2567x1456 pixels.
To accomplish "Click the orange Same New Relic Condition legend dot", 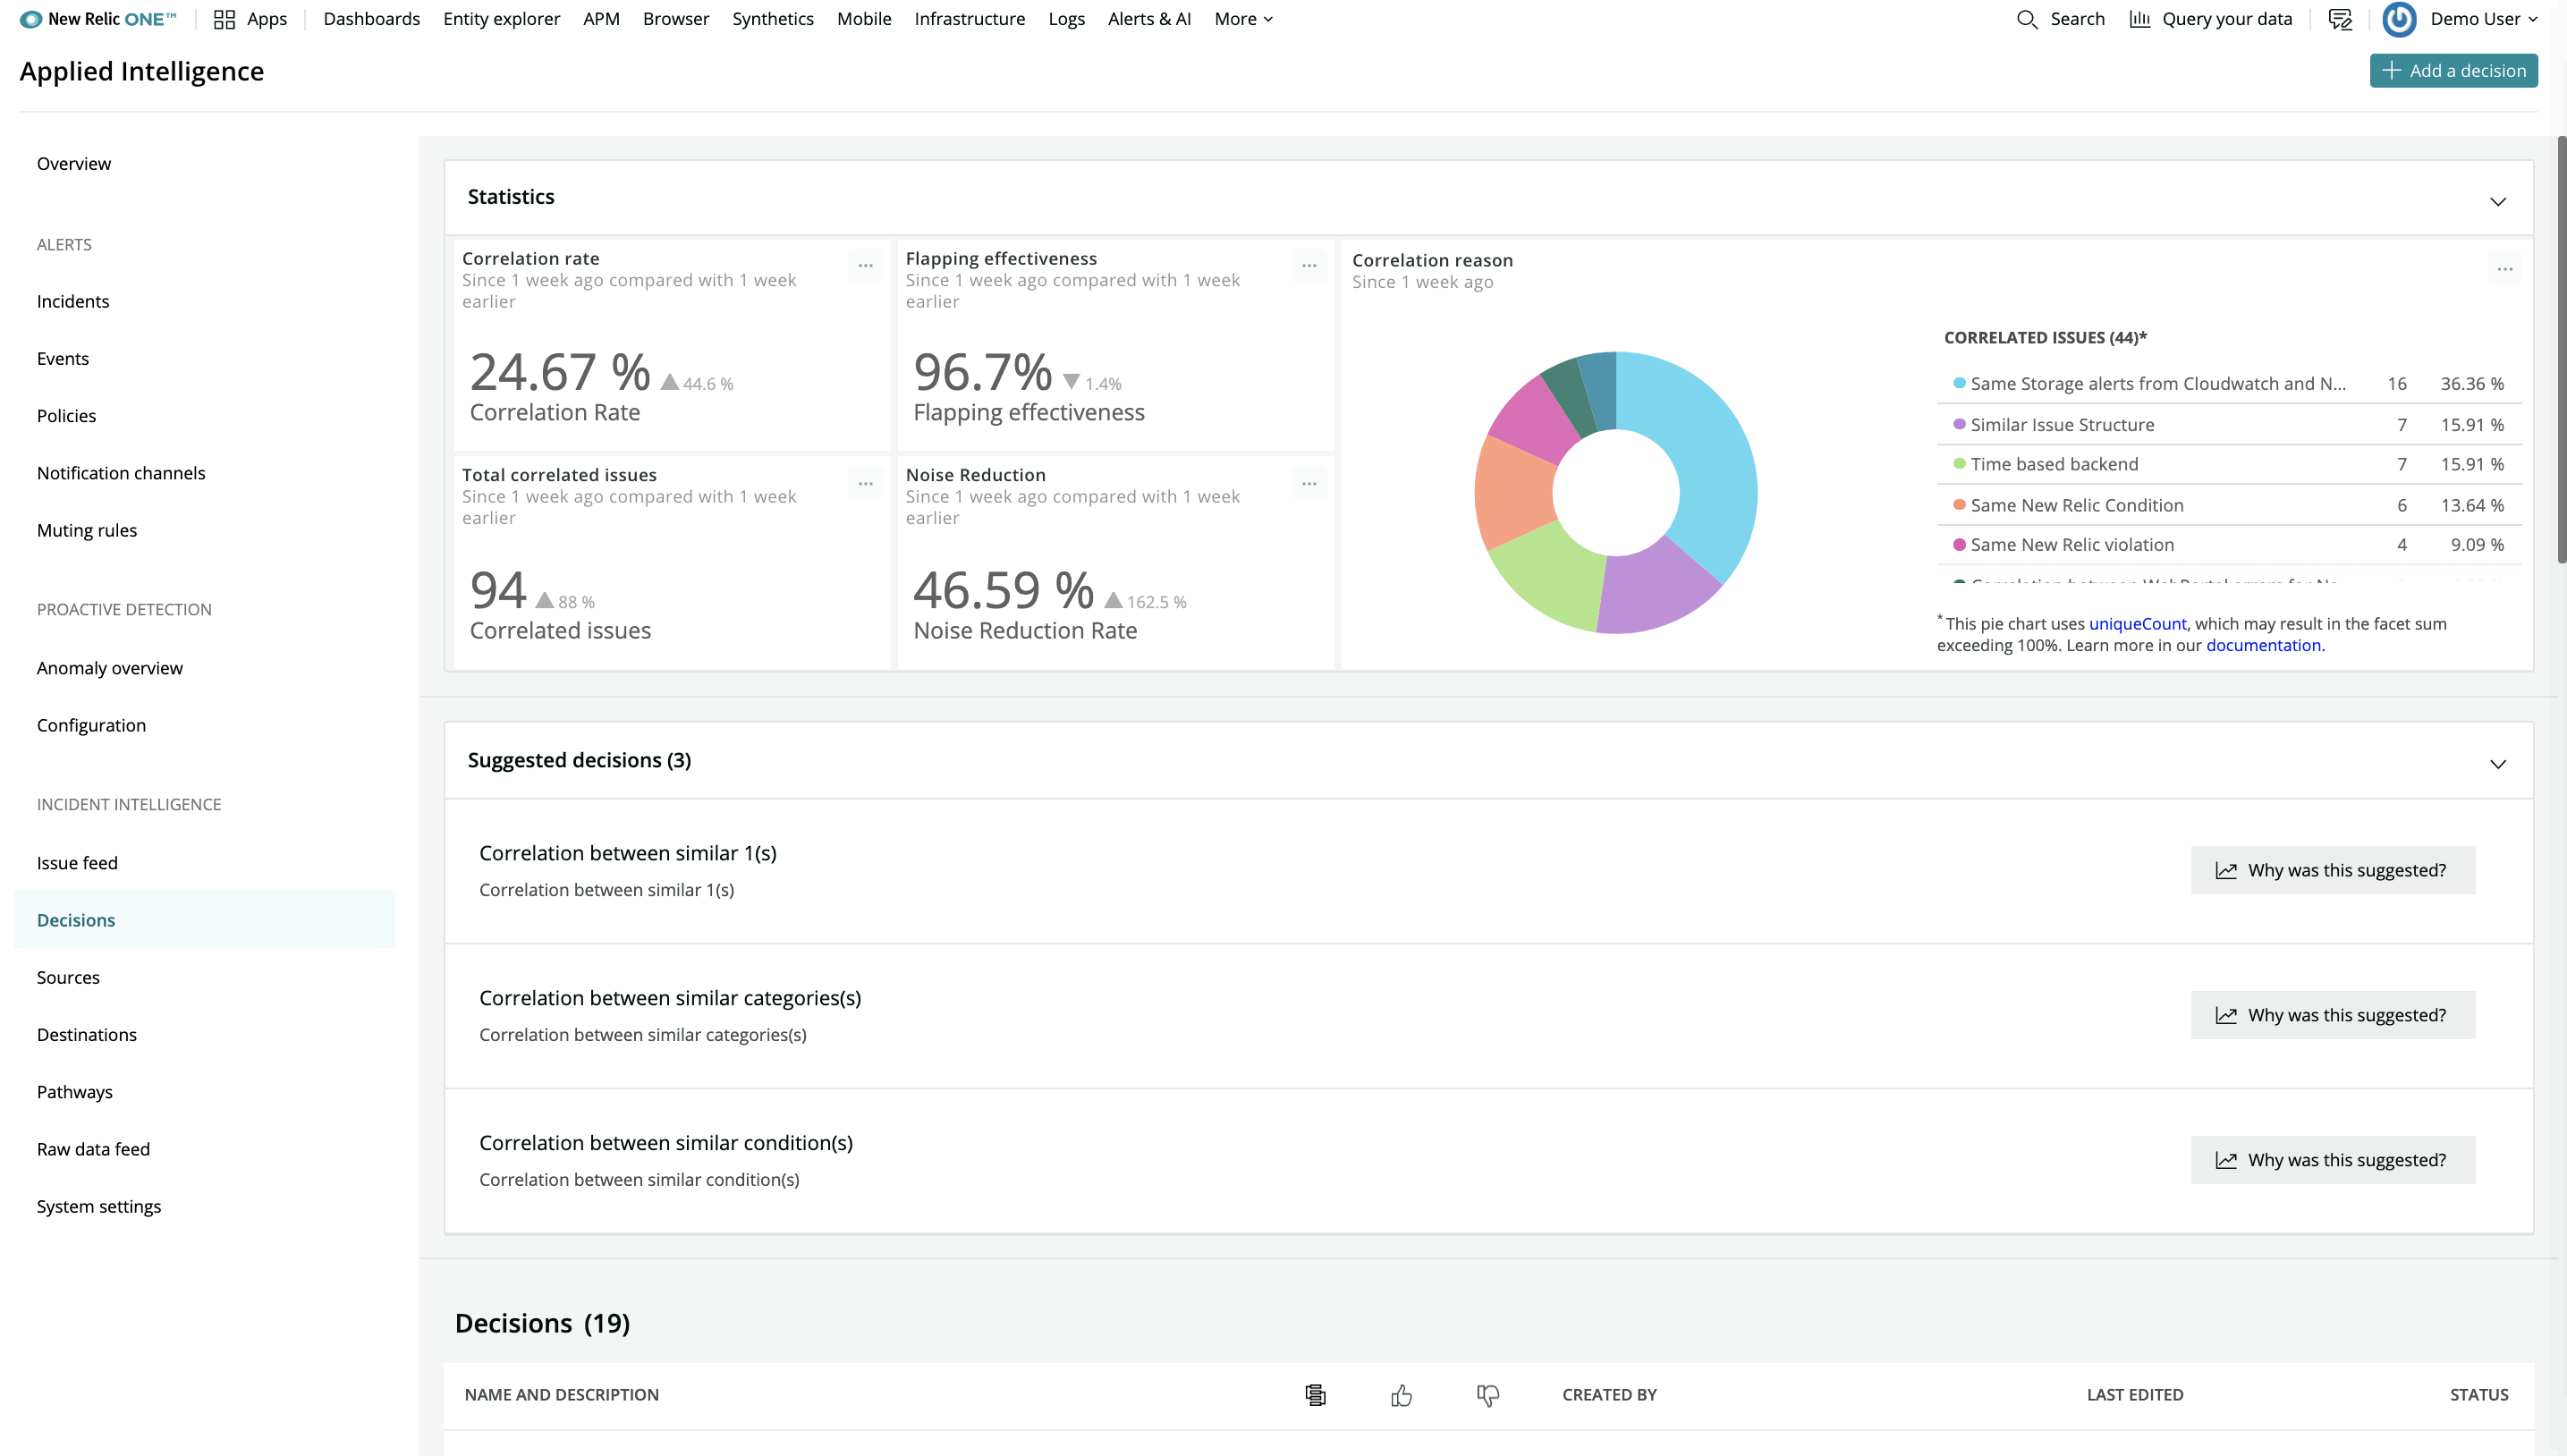I will [1959, 504].
